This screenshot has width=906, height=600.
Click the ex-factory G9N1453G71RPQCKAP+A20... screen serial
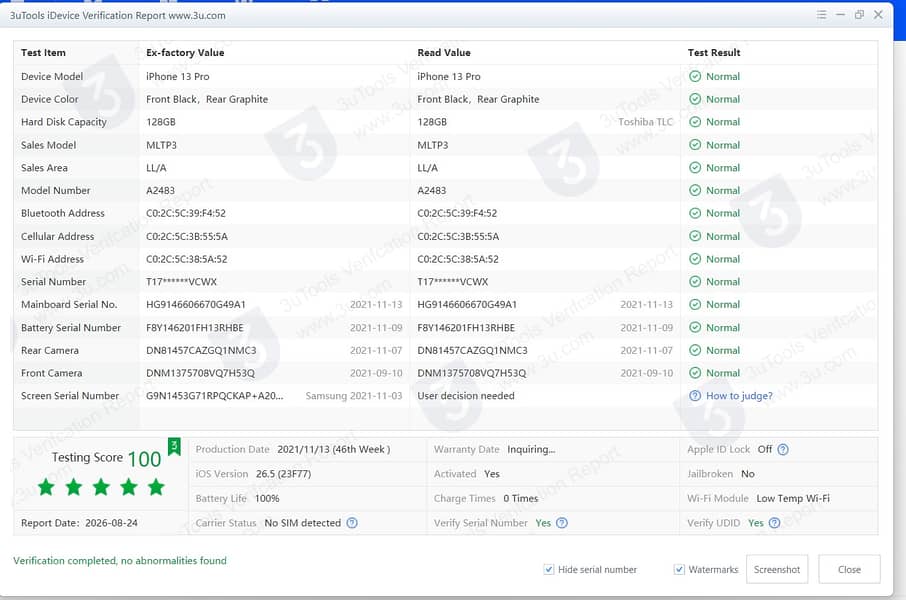pos(215,395)
